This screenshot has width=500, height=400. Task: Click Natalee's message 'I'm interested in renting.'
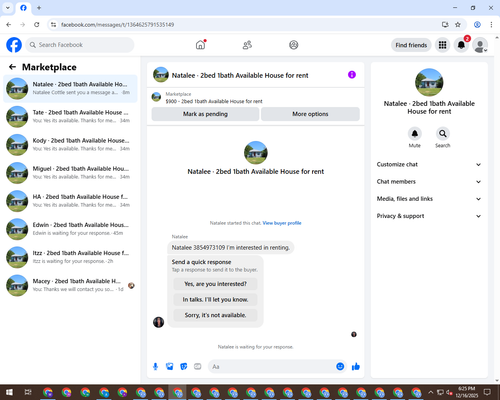click(x=231, y=248)
